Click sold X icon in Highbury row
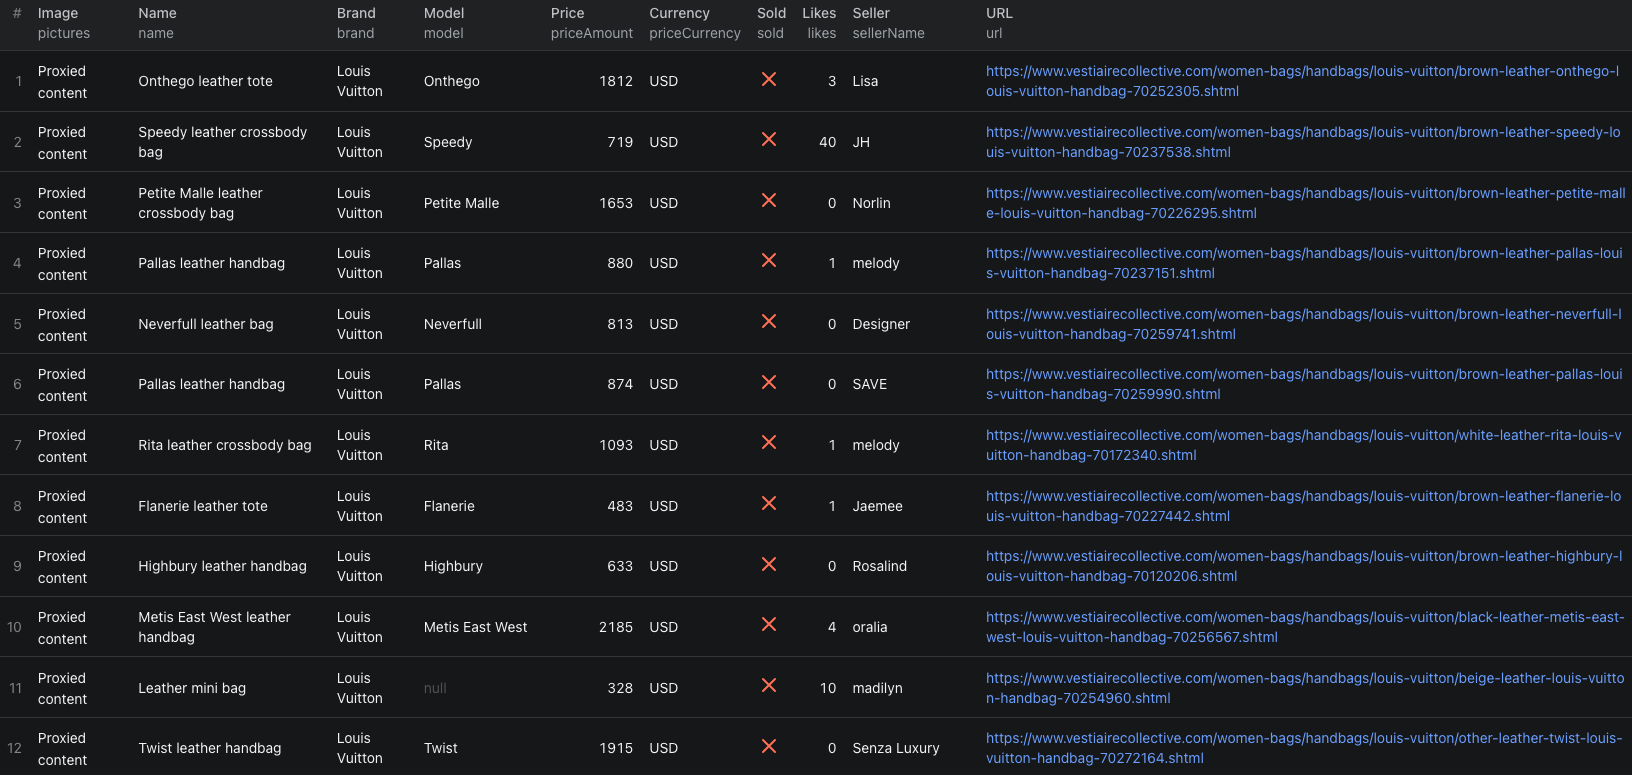Viewport: 1632px width, 775px height. pyautogui.click(x=769, y=564)
